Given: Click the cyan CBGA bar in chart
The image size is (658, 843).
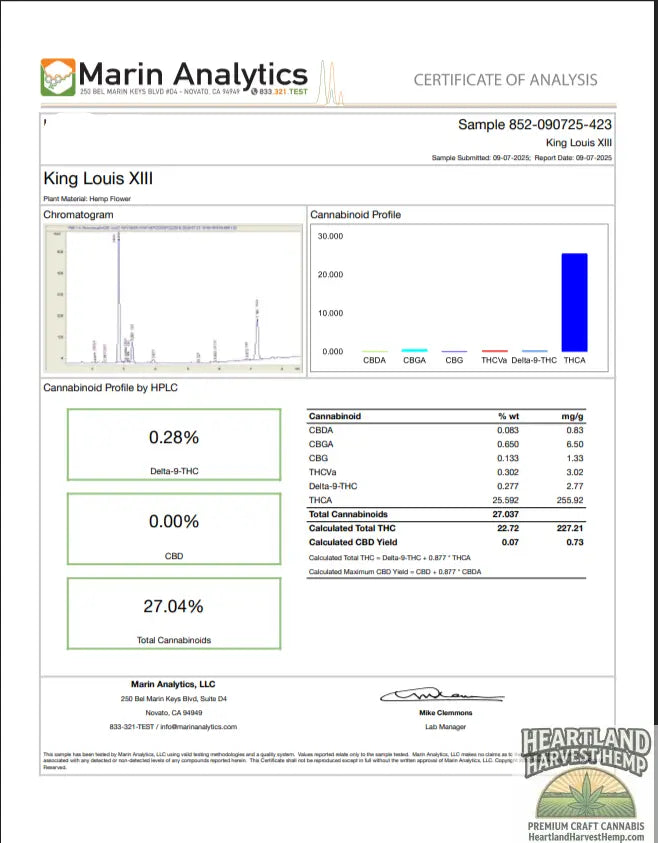Looking at the screenshot, I should (414, 350).
